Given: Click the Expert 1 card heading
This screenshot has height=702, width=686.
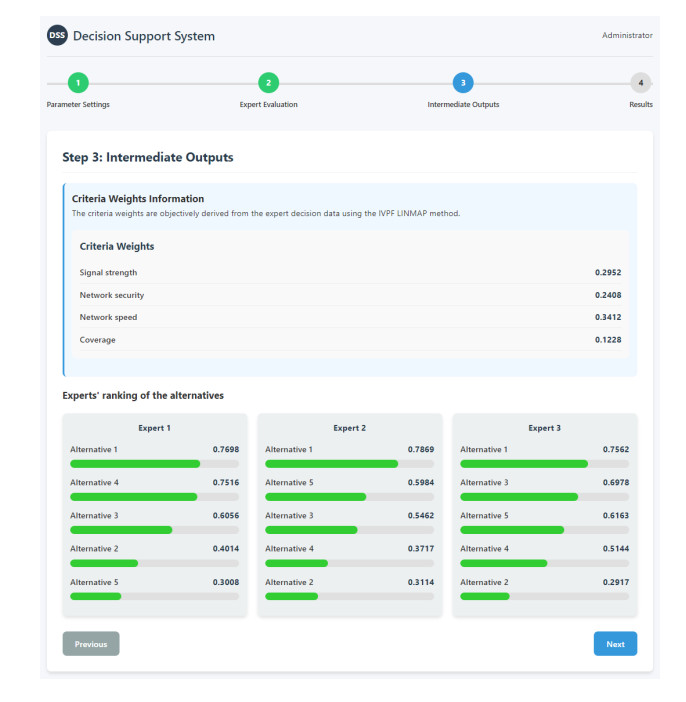Looking at the screenshot, I should click(x=154, y=428).
